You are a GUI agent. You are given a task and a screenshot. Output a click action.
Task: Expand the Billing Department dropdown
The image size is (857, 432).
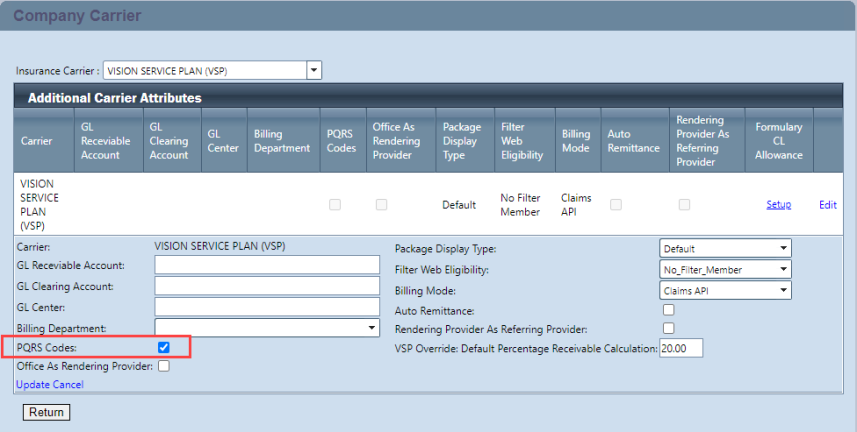click(x=267, y=328)
